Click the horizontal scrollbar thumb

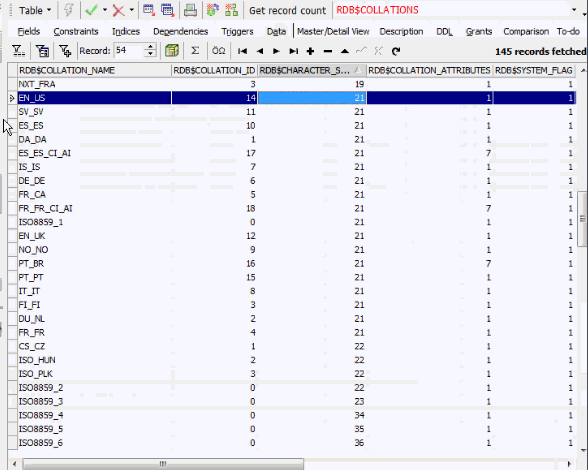tap(163, 464)
